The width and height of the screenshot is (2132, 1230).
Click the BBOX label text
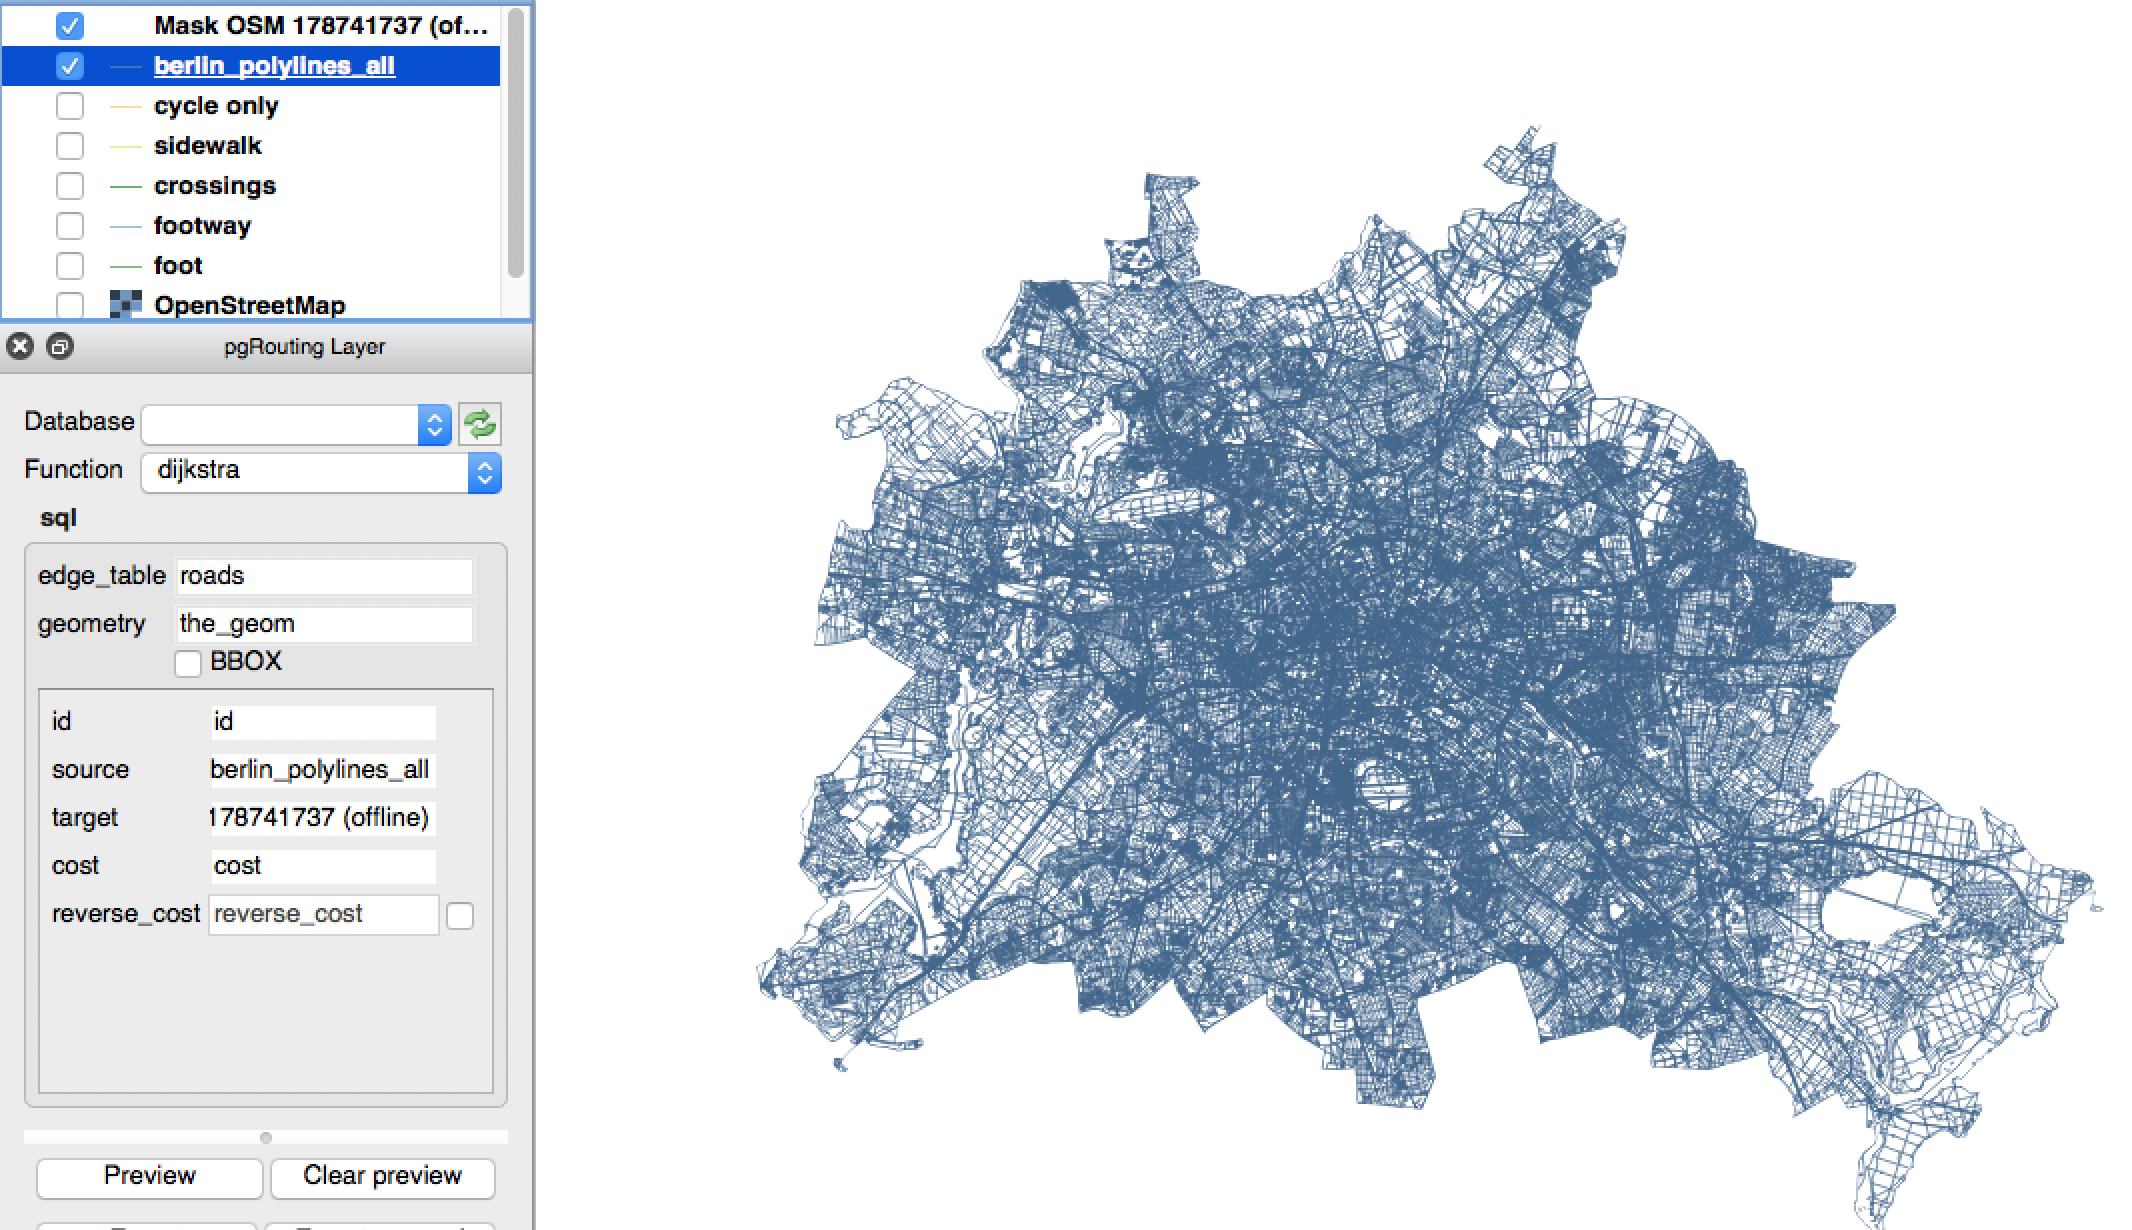tap(246, 662)
